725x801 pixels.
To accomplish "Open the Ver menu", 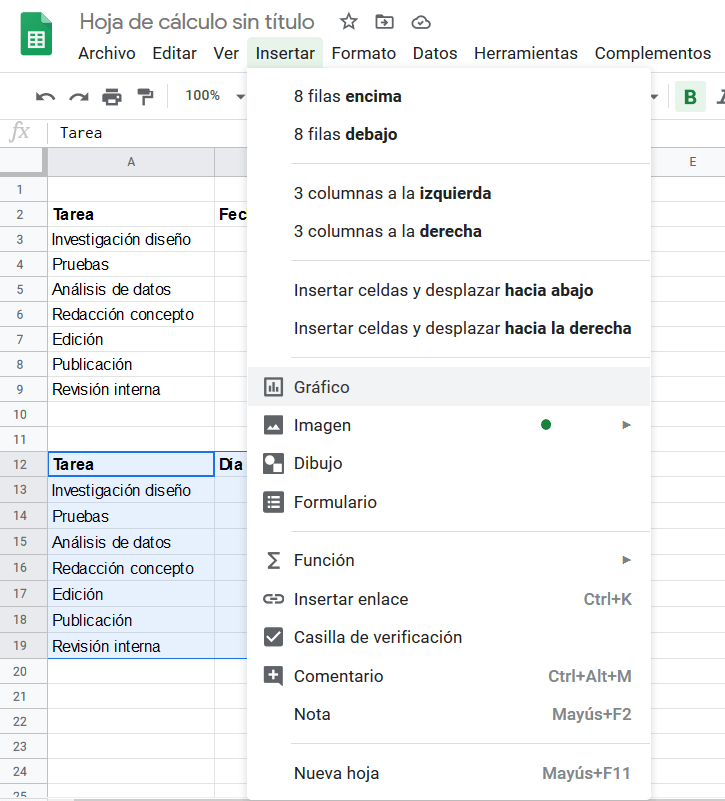I will tap(226, 53).
